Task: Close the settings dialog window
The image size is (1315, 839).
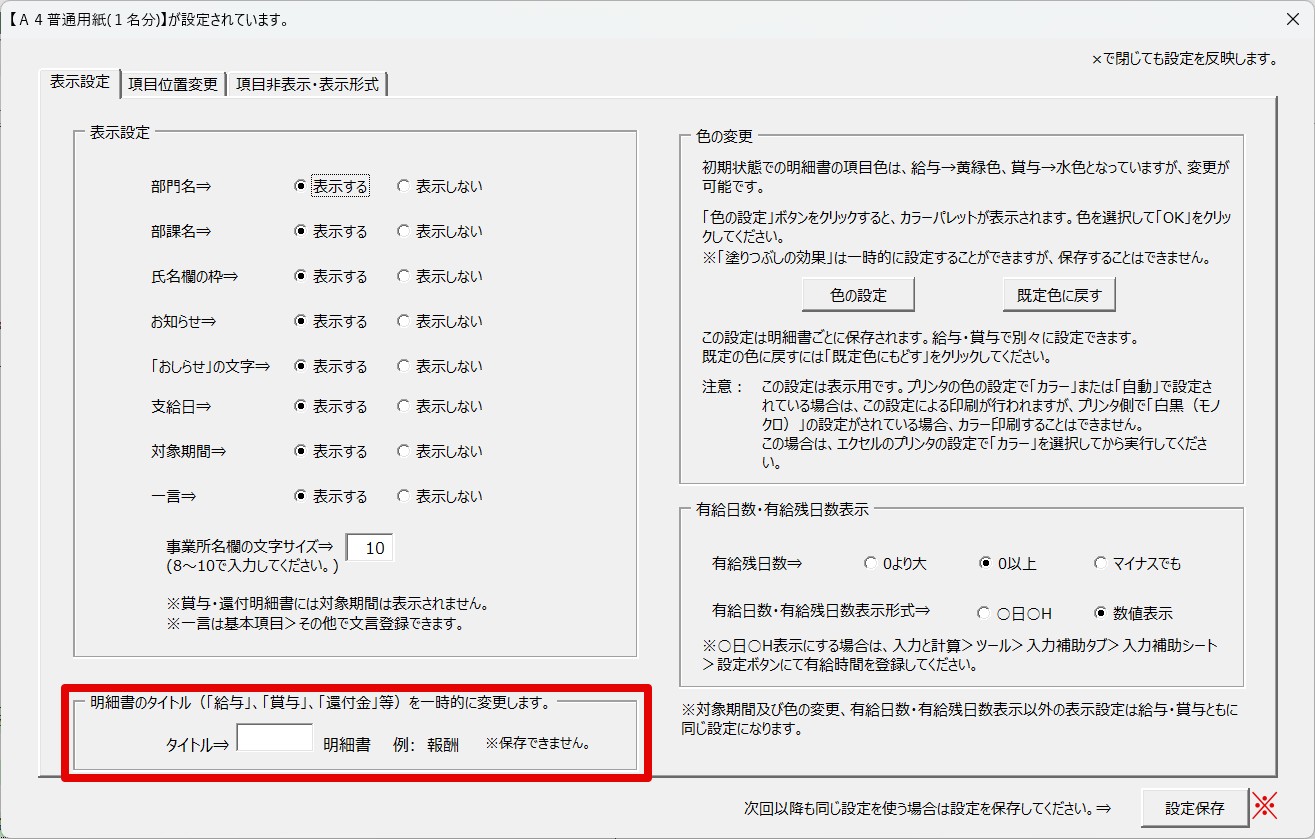Action: 1291,19
